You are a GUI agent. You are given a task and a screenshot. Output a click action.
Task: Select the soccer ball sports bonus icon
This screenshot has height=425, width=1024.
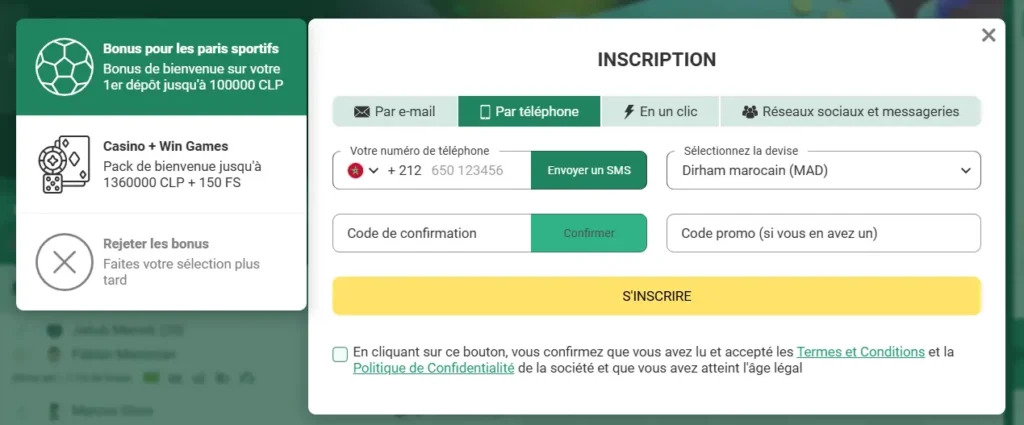pos(64,67)
